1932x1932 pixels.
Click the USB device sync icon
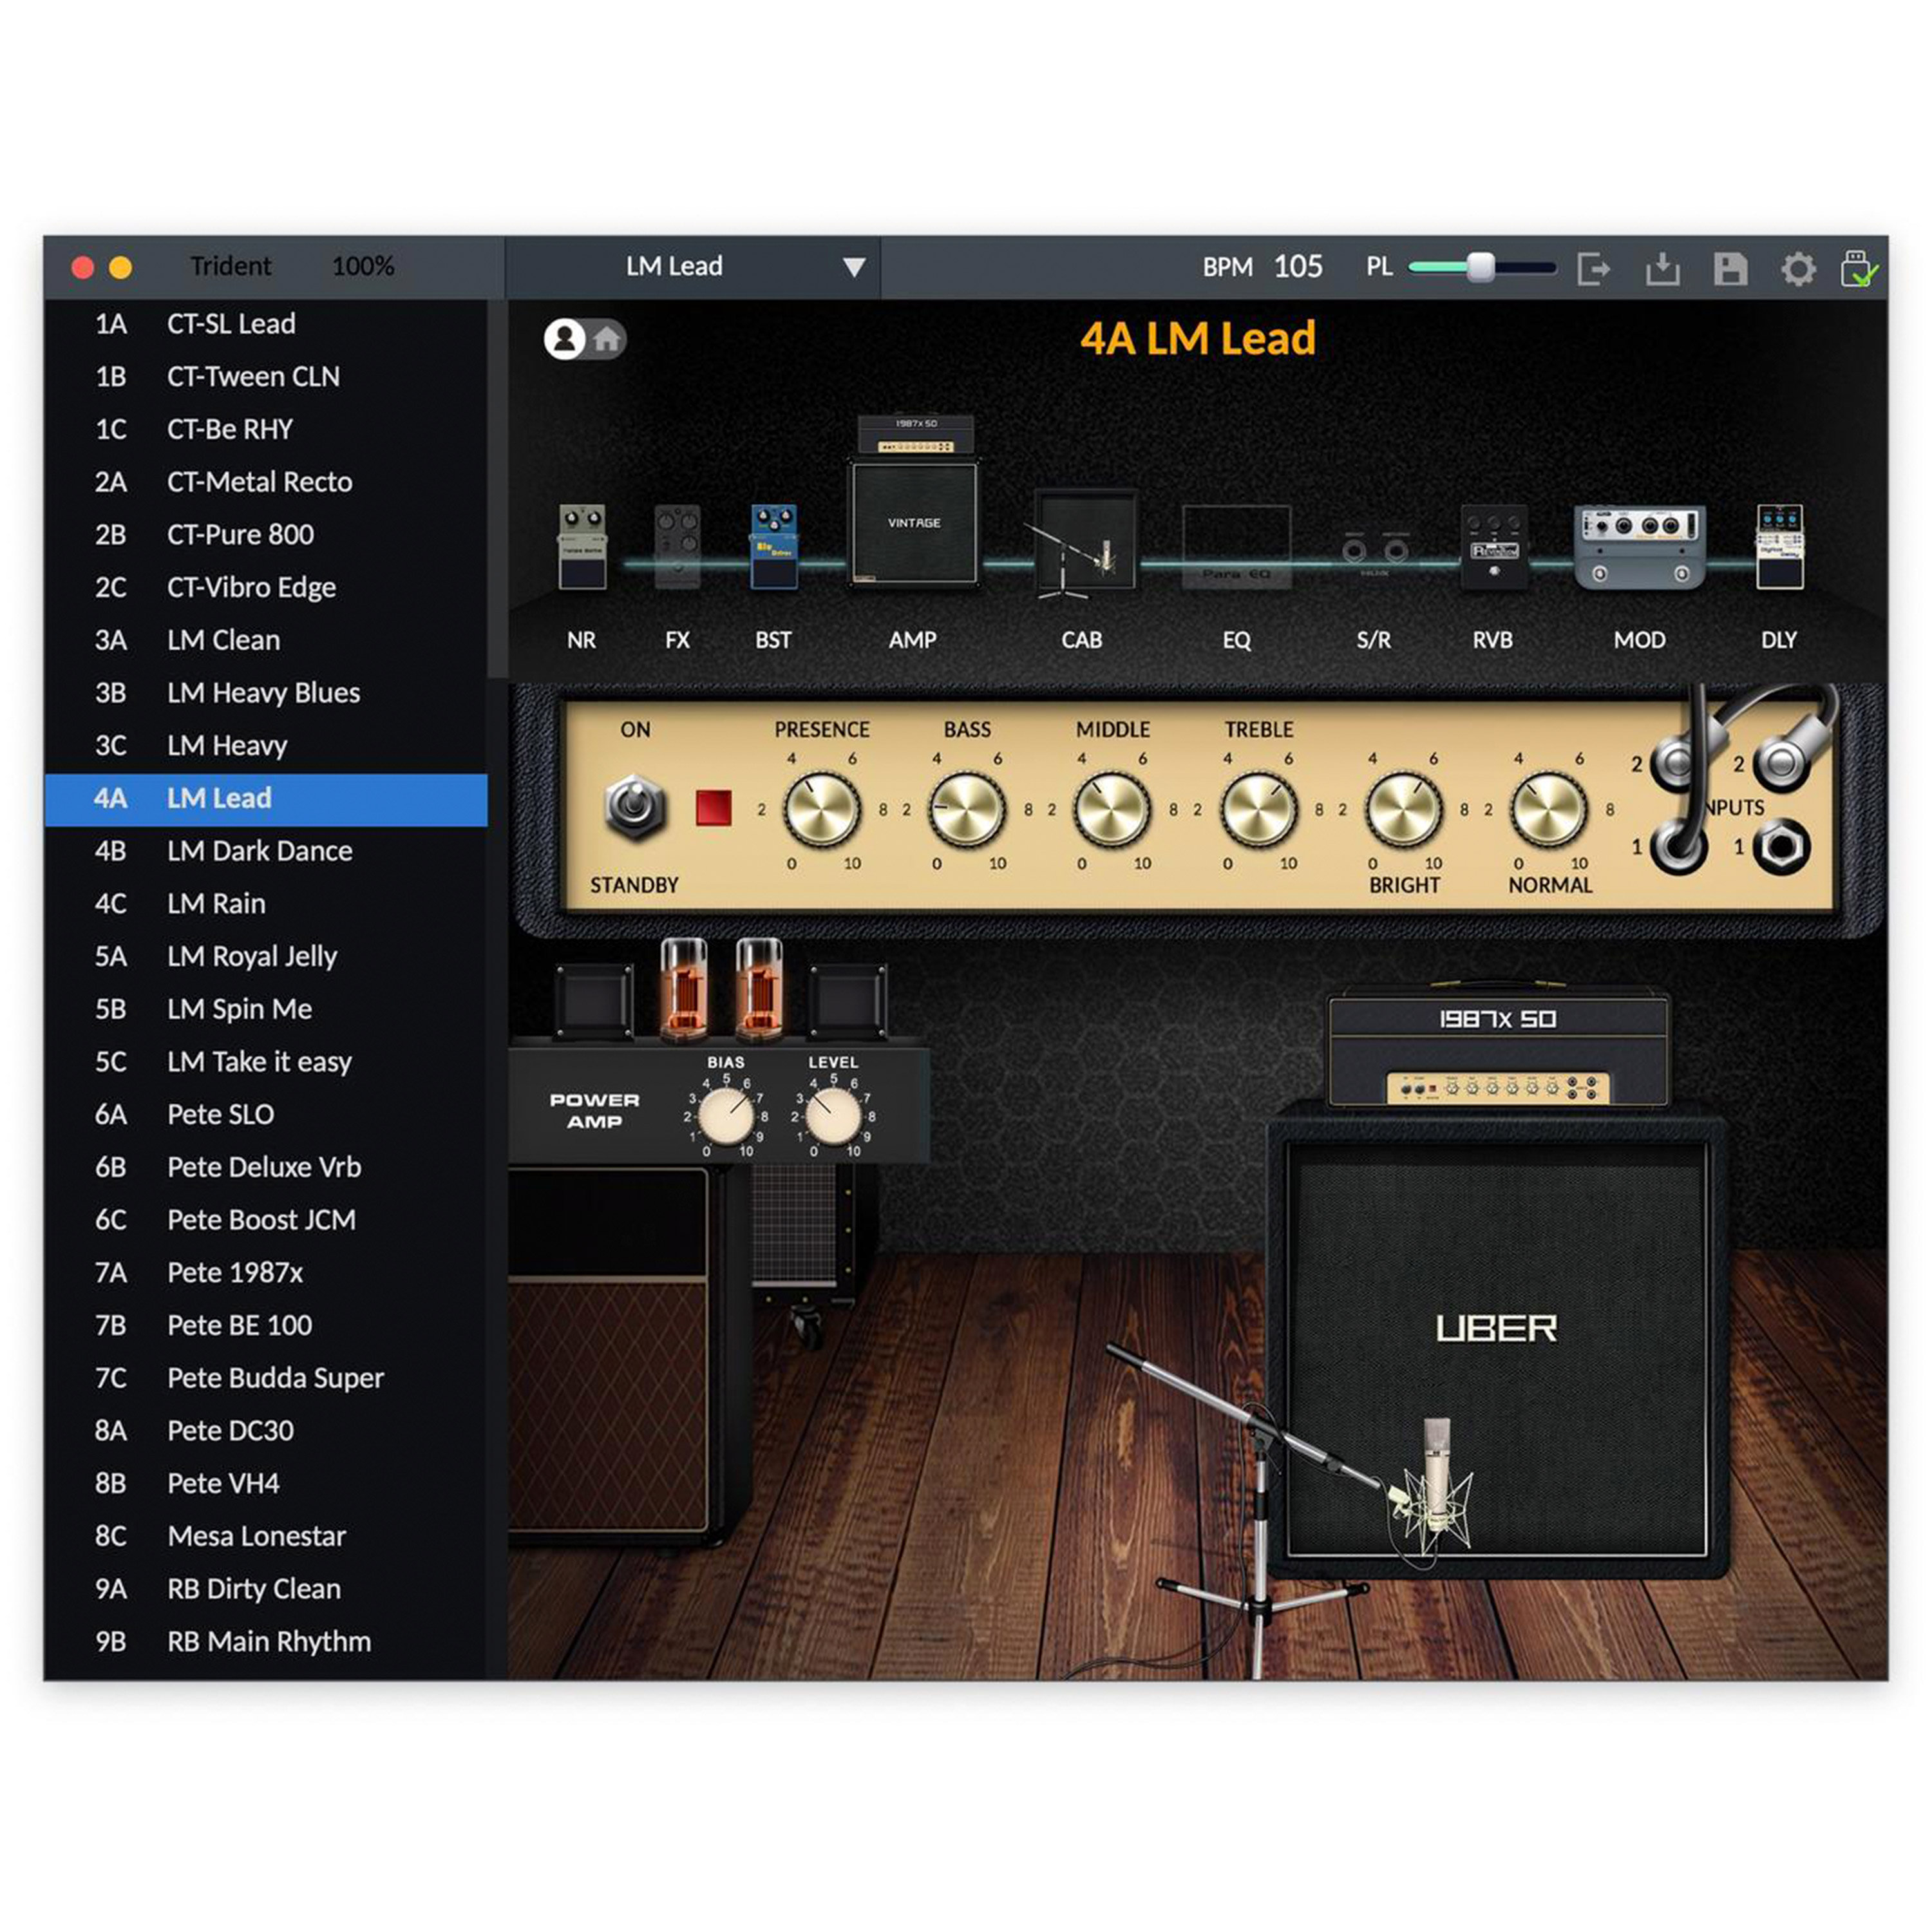click(1861, 267)
